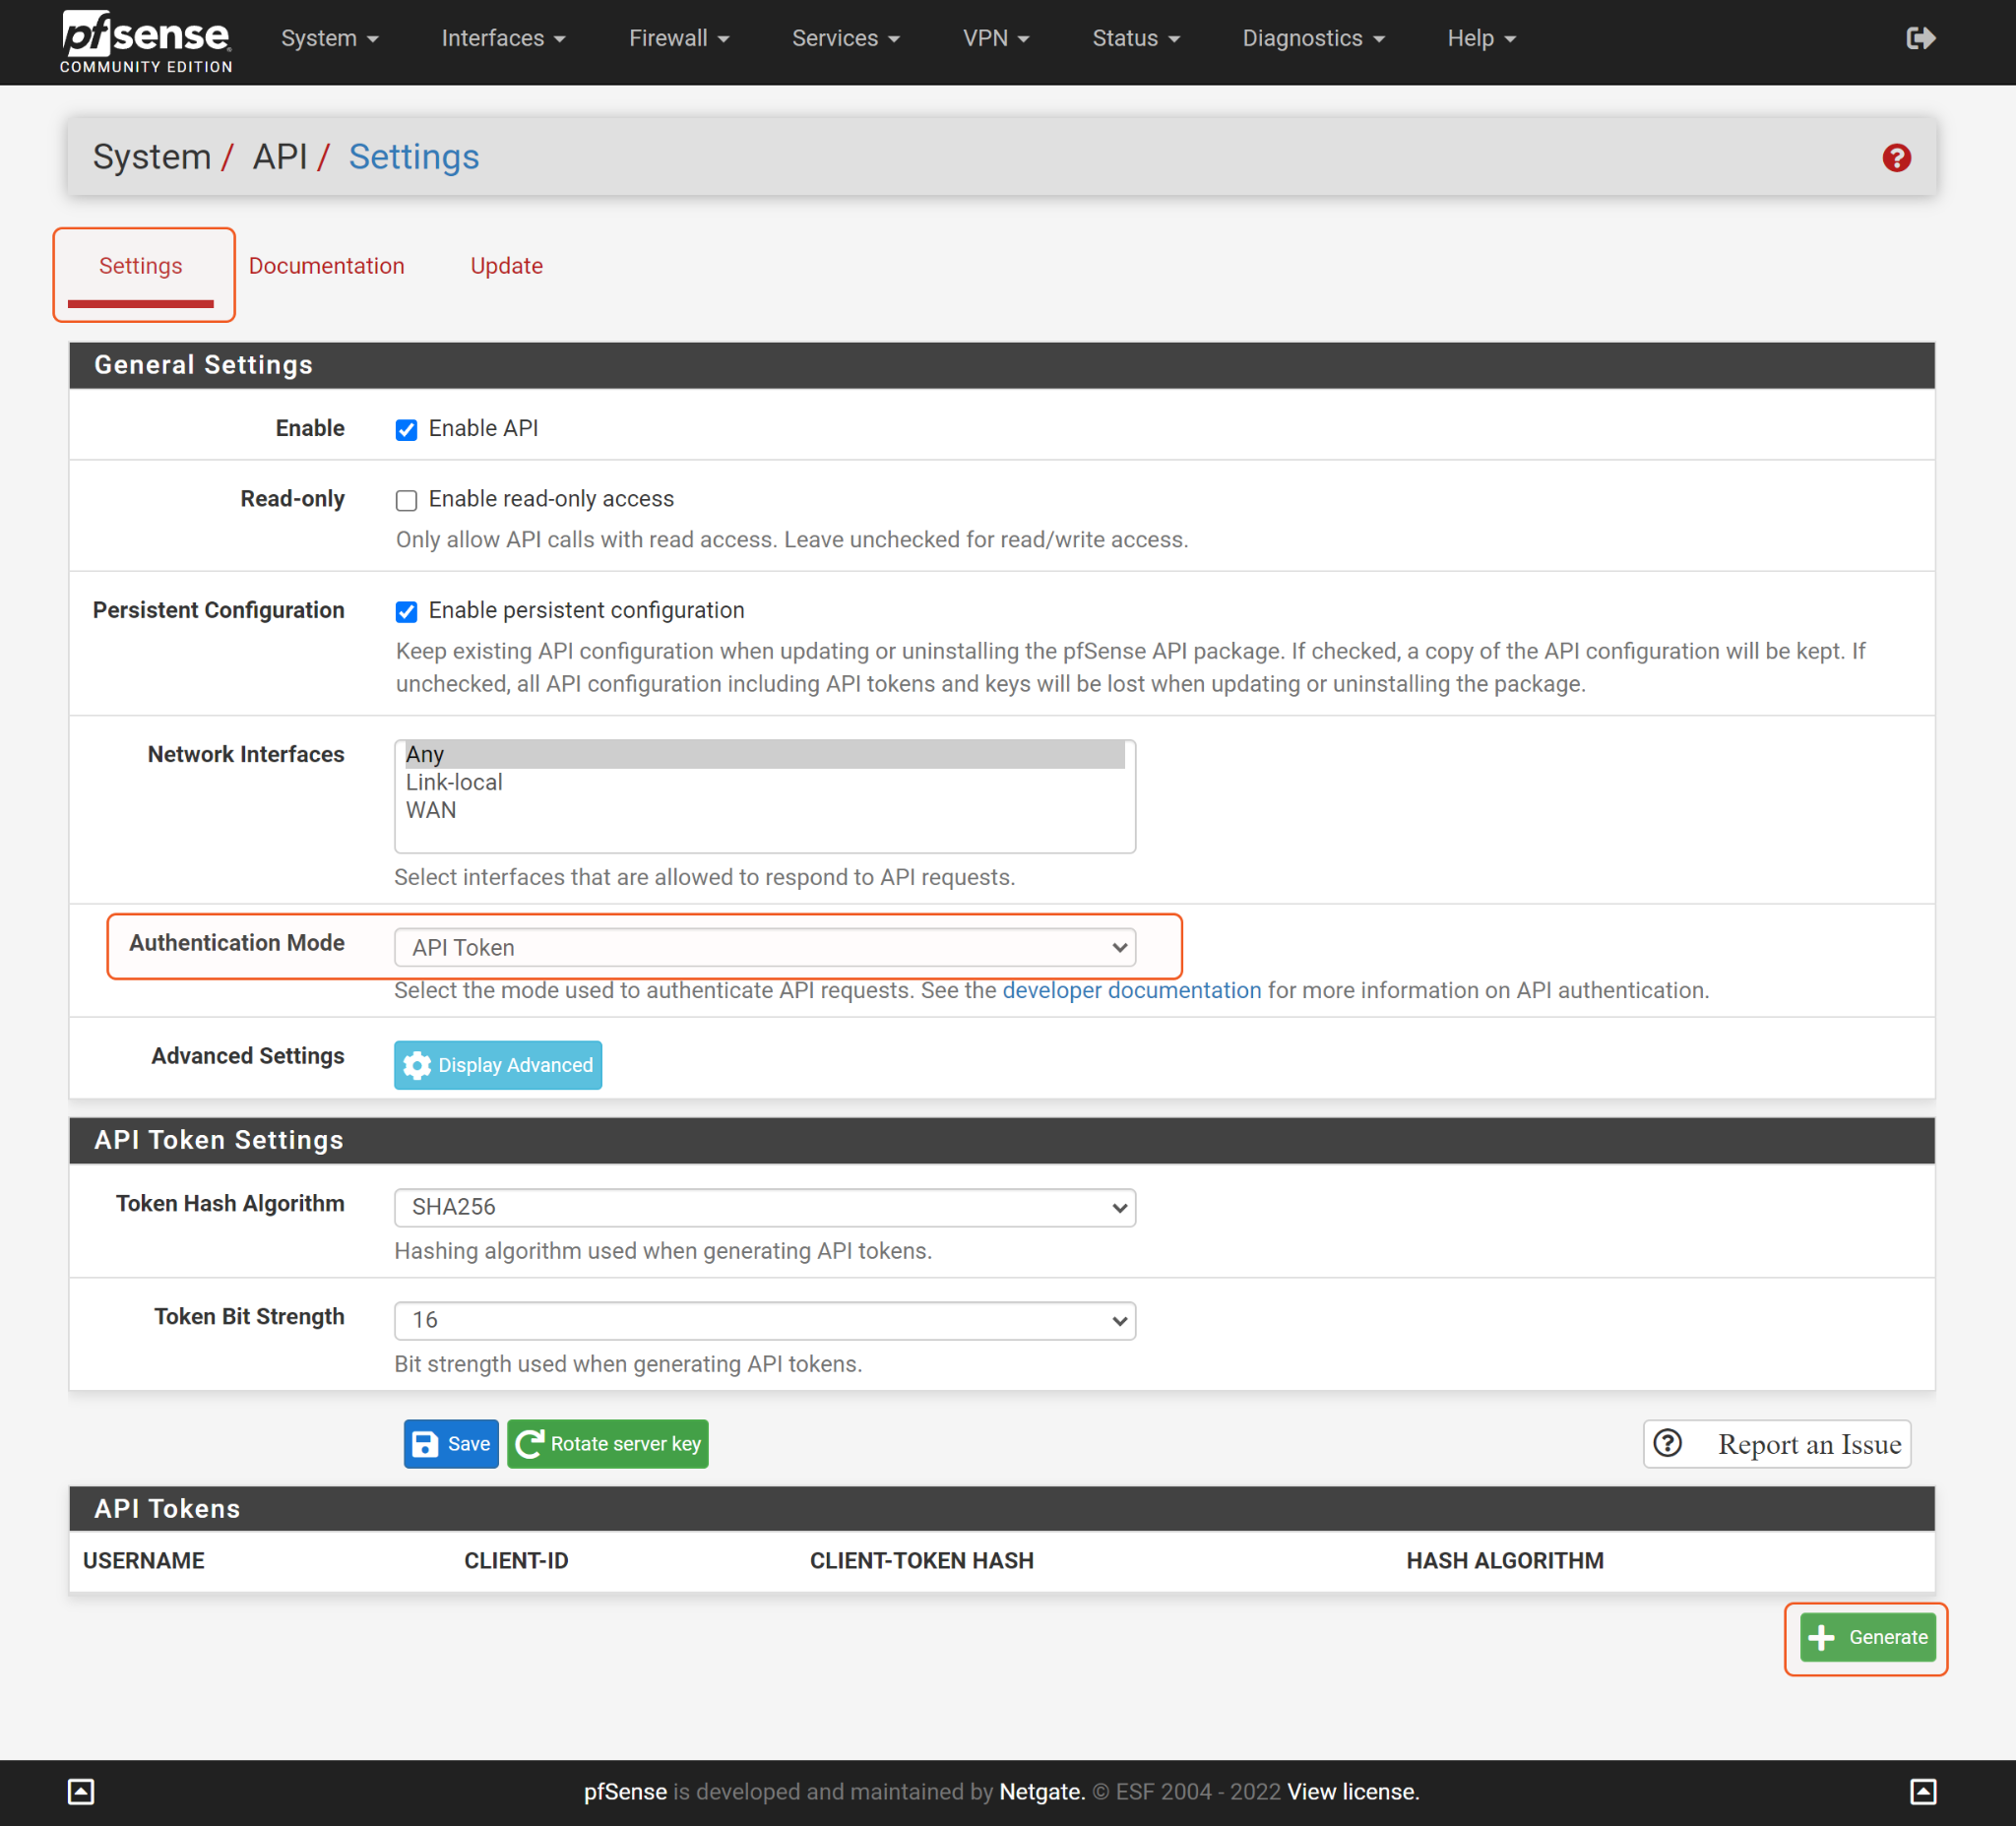Click Display Advanced gear button

tap(498, 1065)
